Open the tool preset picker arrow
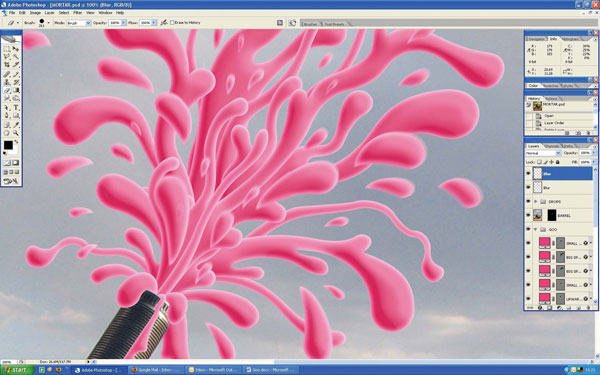 click(18, 23)
